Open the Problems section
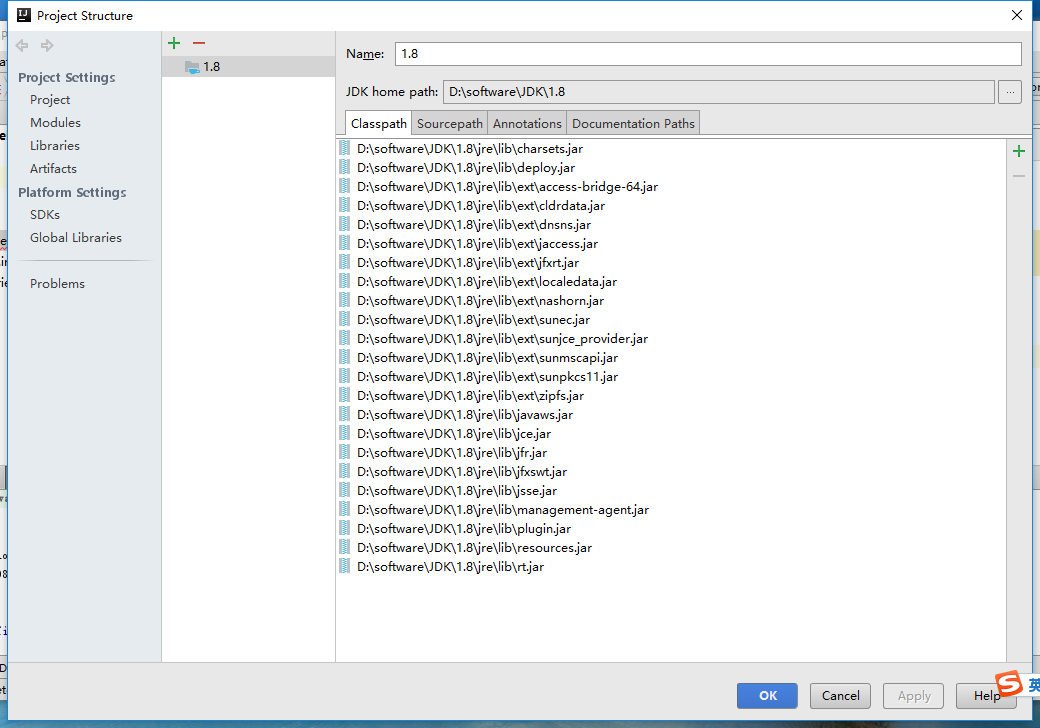Screen dimensions: 1040x728 [x=57, y=284]
